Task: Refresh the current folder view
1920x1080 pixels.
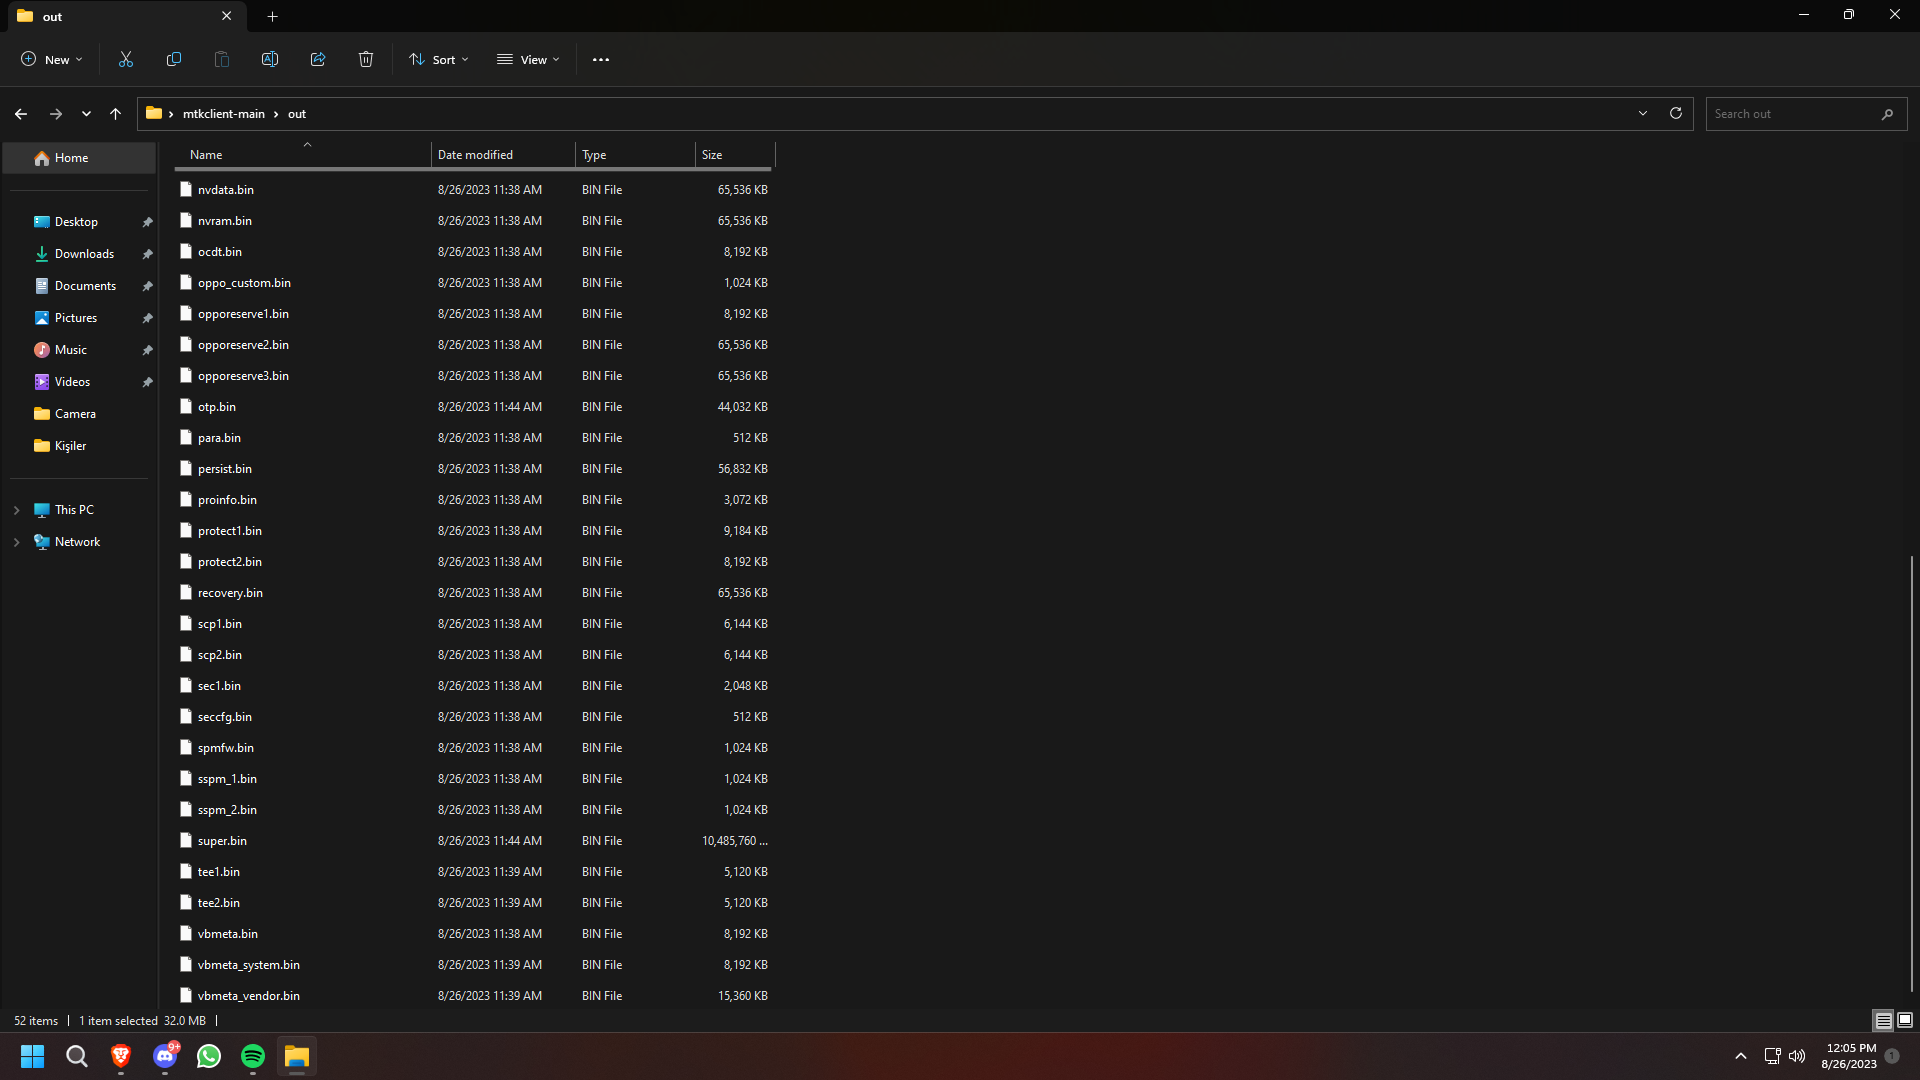Action: click(1676, 114)
